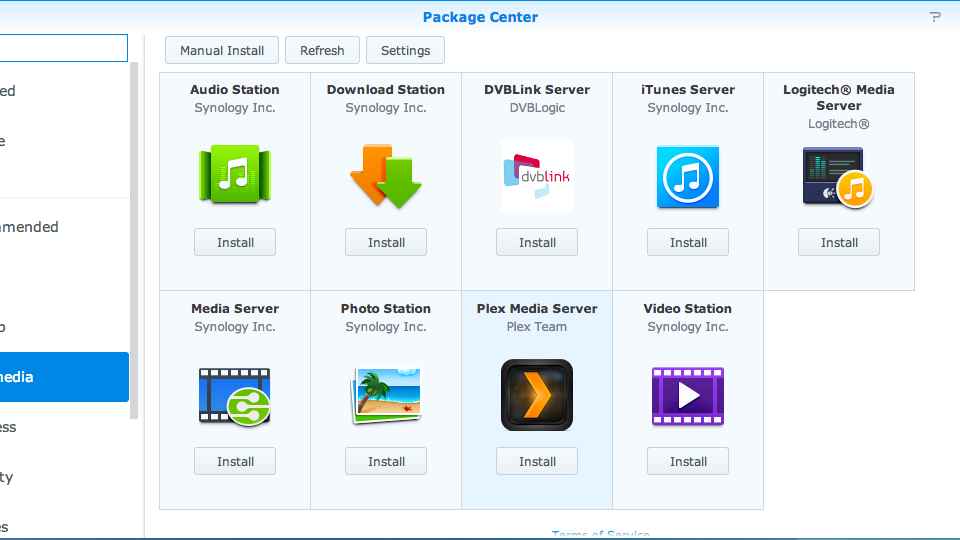Open the DVBLink Server logo icon
The image size is (960, 540).
(537, 176)
